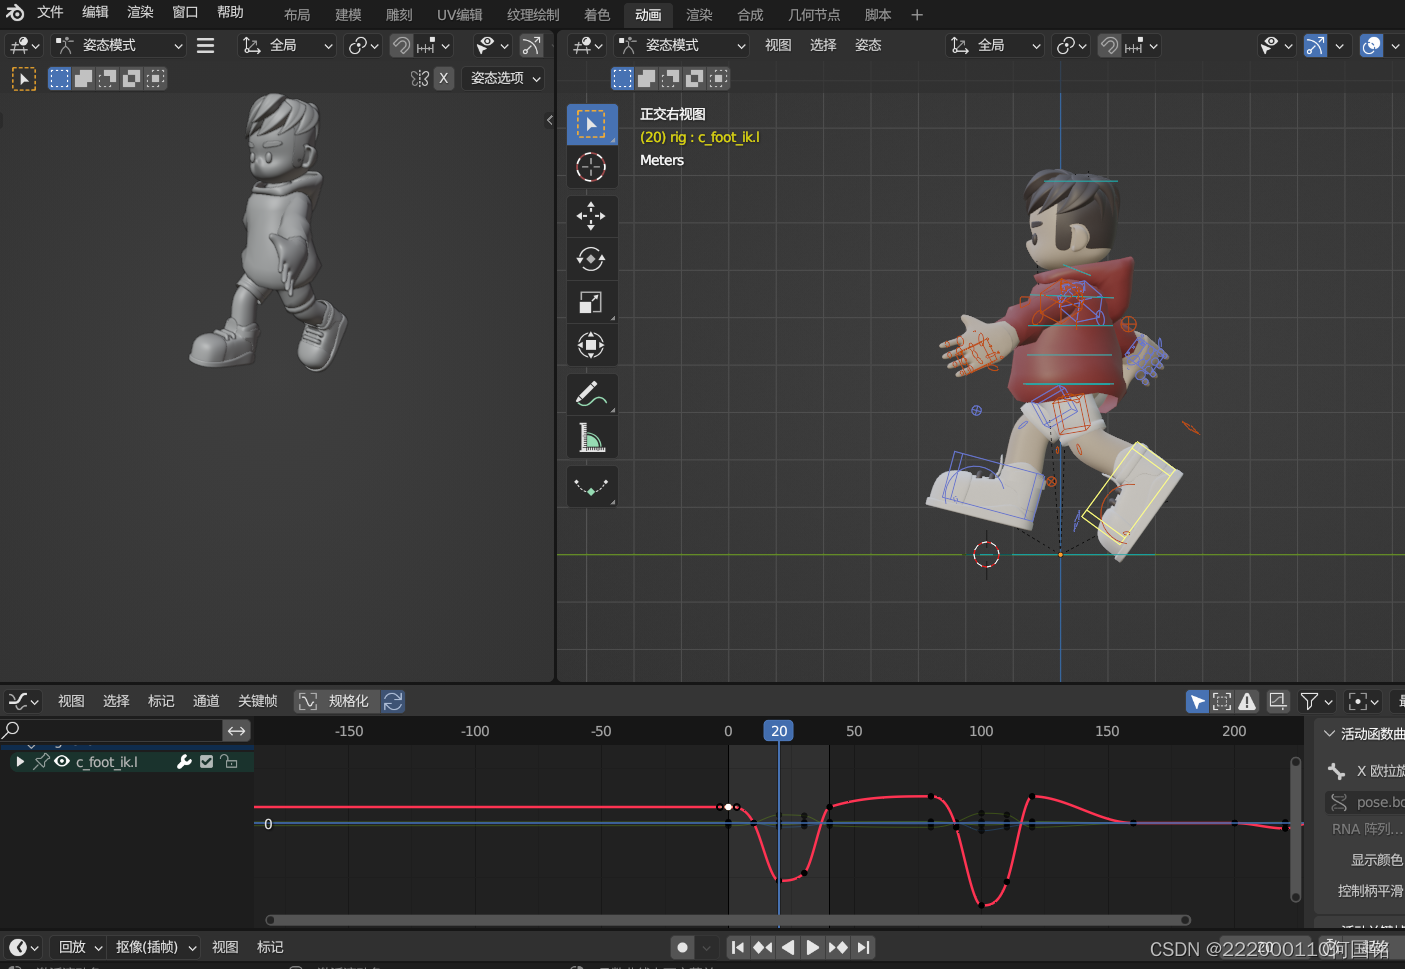Click the graph editor type icon

click(x=22, y=701)
